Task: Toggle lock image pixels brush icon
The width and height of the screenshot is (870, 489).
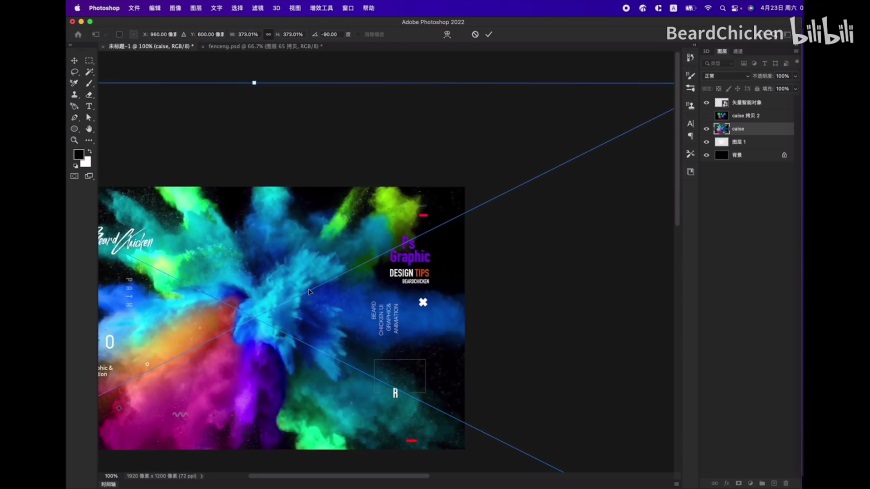Action: [728, 89]
